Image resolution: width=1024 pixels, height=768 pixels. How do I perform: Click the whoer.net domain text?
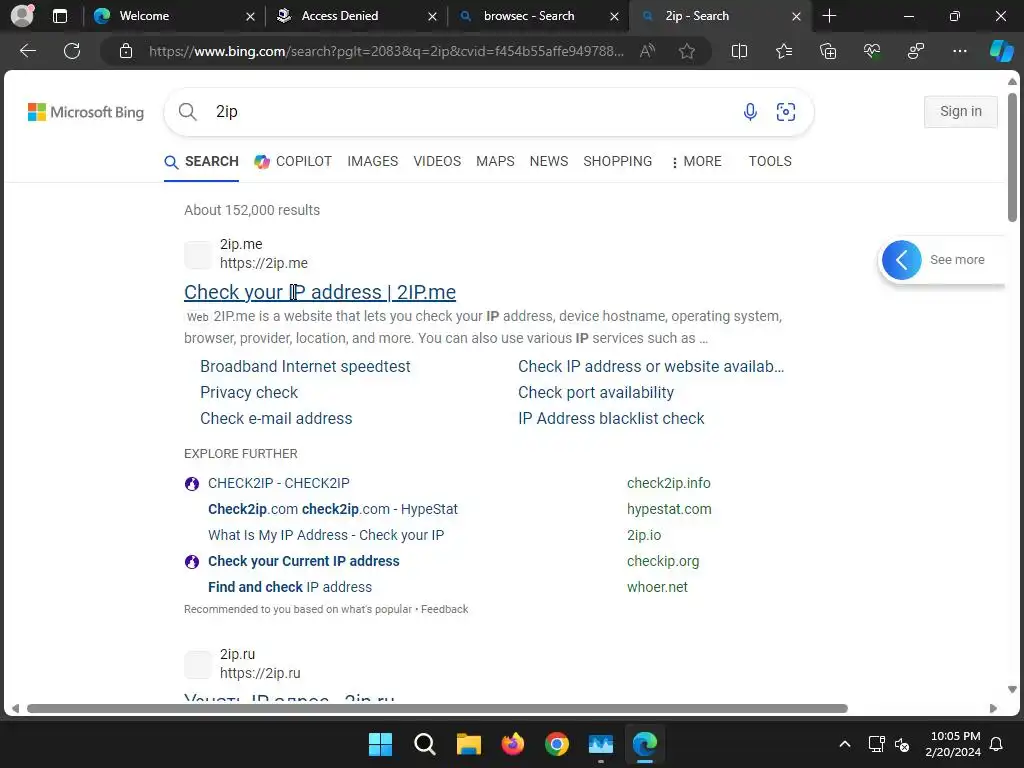[657, 588]
